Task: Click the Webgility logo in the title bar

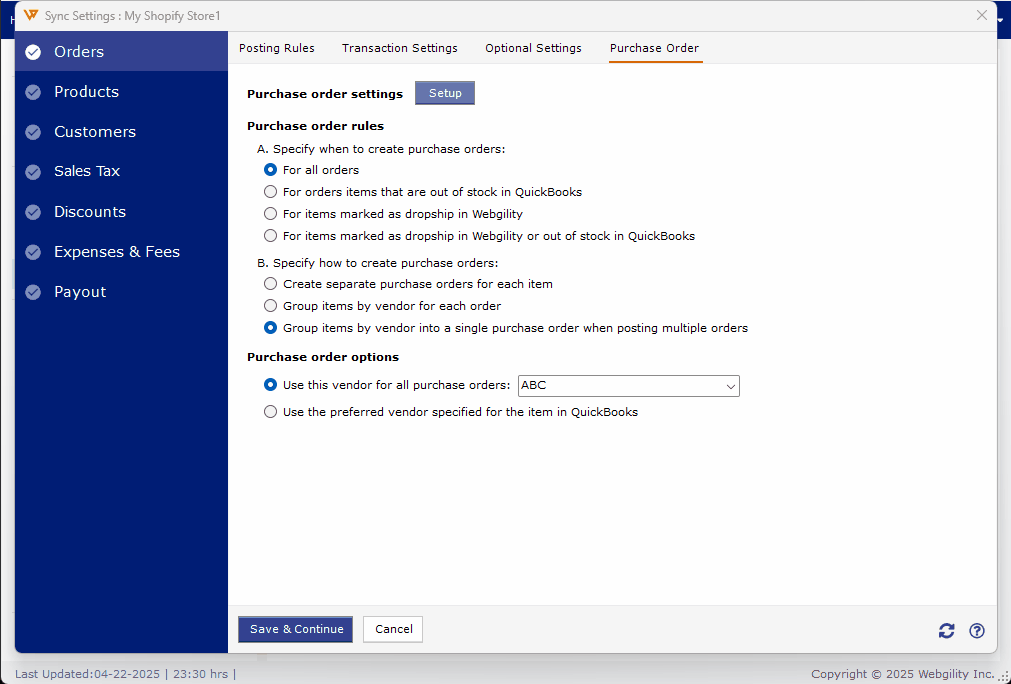Action: pyautogui.click(x=29, y=15)
